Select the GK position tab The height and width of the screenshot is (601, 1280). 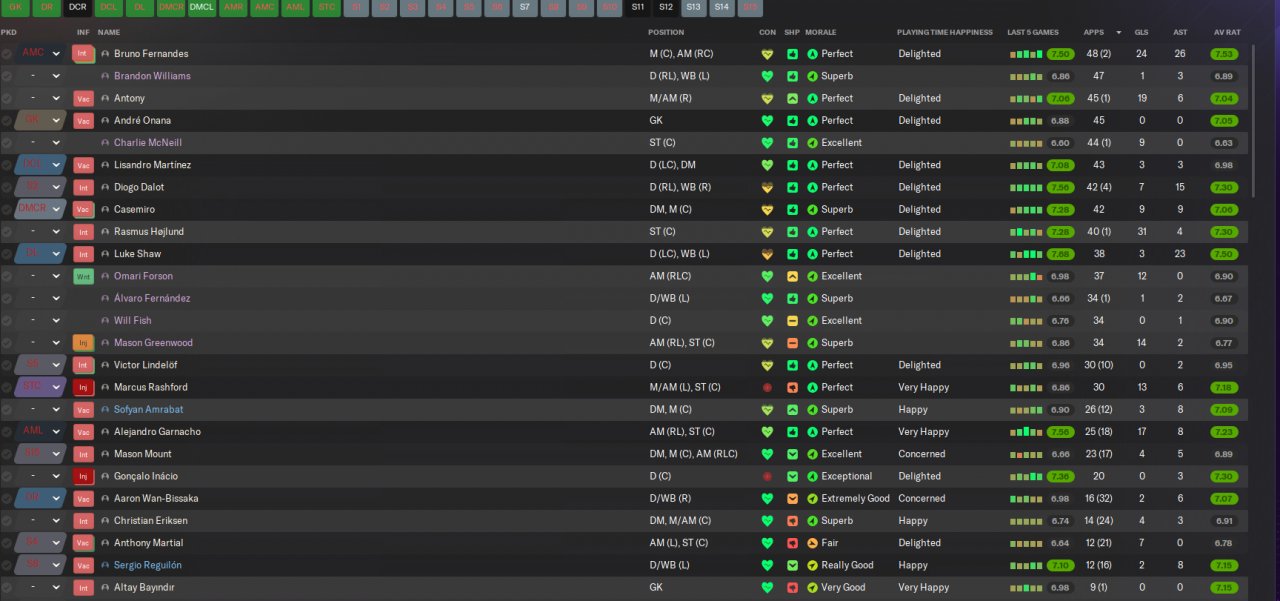[x=15, y=7]
